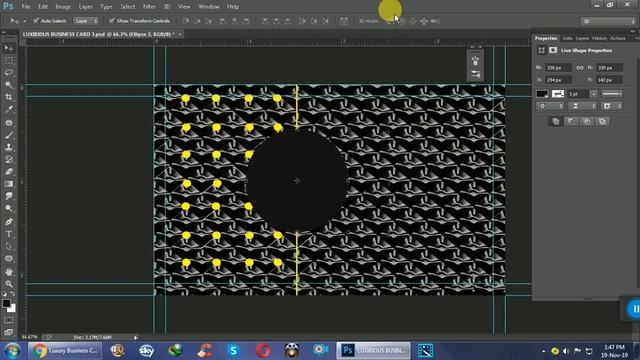Click the Combine Shapes path operation icon
The height and width of the screenshot is (360, 640).
pyautogui.click(x=556, y=121)
